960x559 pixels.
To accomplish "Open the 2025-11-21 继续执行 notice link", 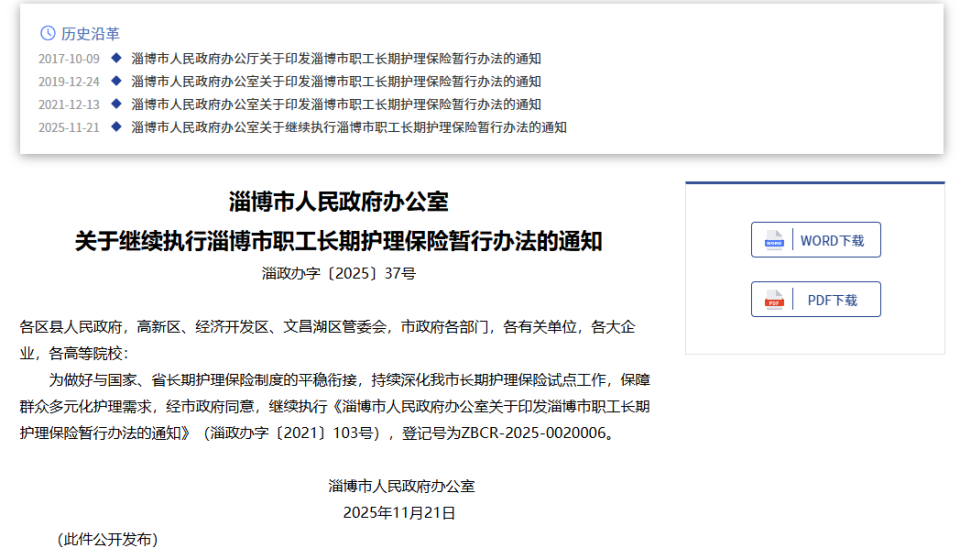I will click(x=349, y=127).
